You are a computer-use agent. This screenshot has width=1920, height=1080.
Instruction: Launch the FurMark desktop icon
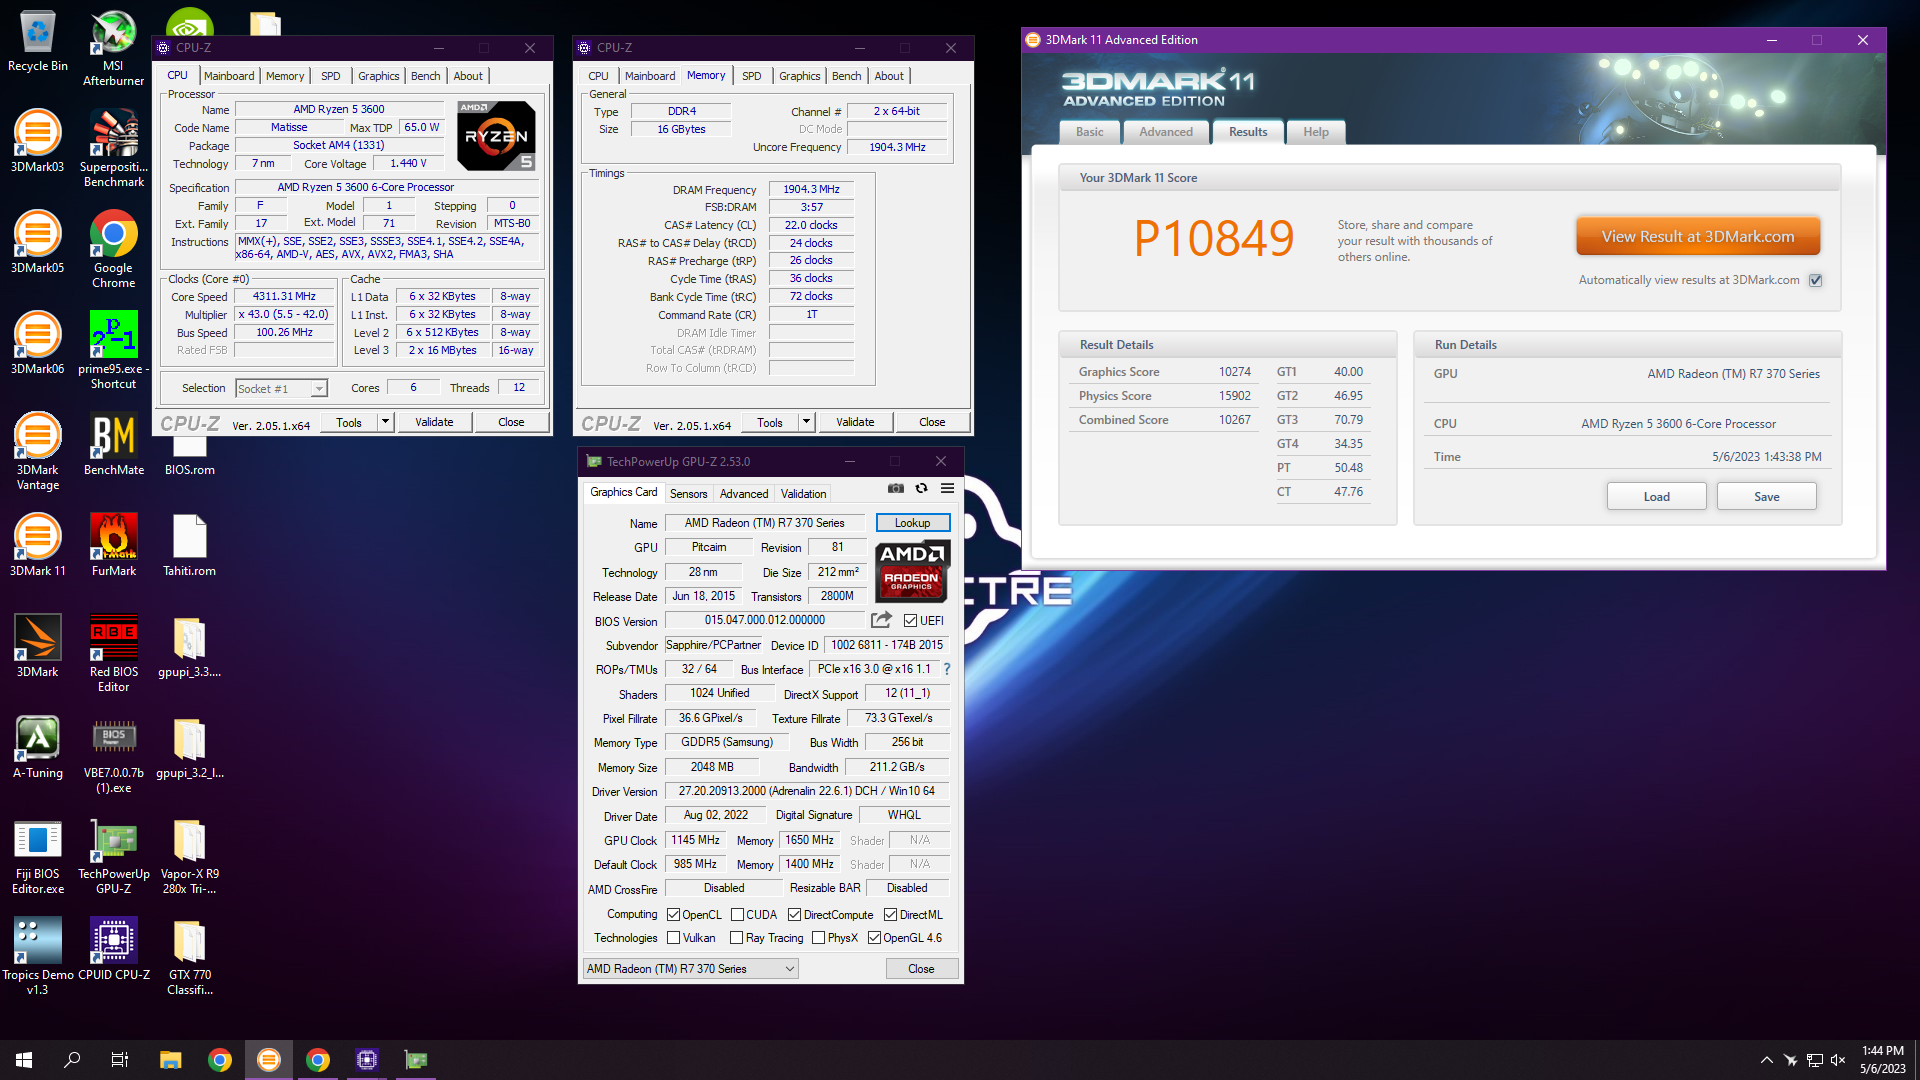pyautogui.click(x=113, y=546)
